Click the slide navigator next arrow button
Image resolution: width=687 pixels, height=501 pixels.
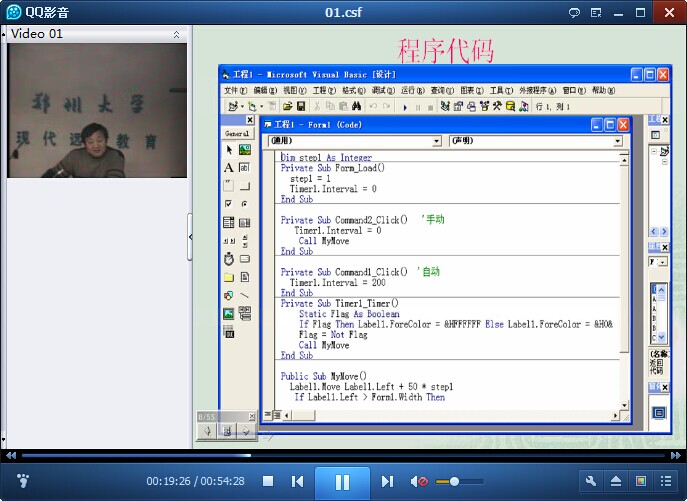tap(246, 431)
